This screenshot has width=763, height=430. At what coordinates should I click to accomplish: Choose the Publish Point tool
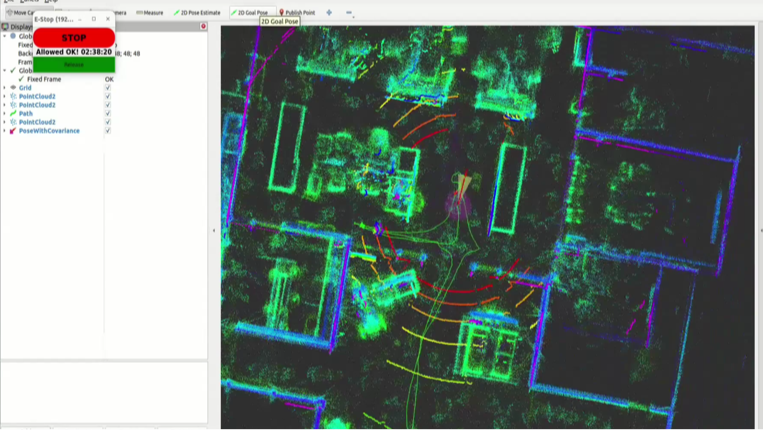pos(297,13)
